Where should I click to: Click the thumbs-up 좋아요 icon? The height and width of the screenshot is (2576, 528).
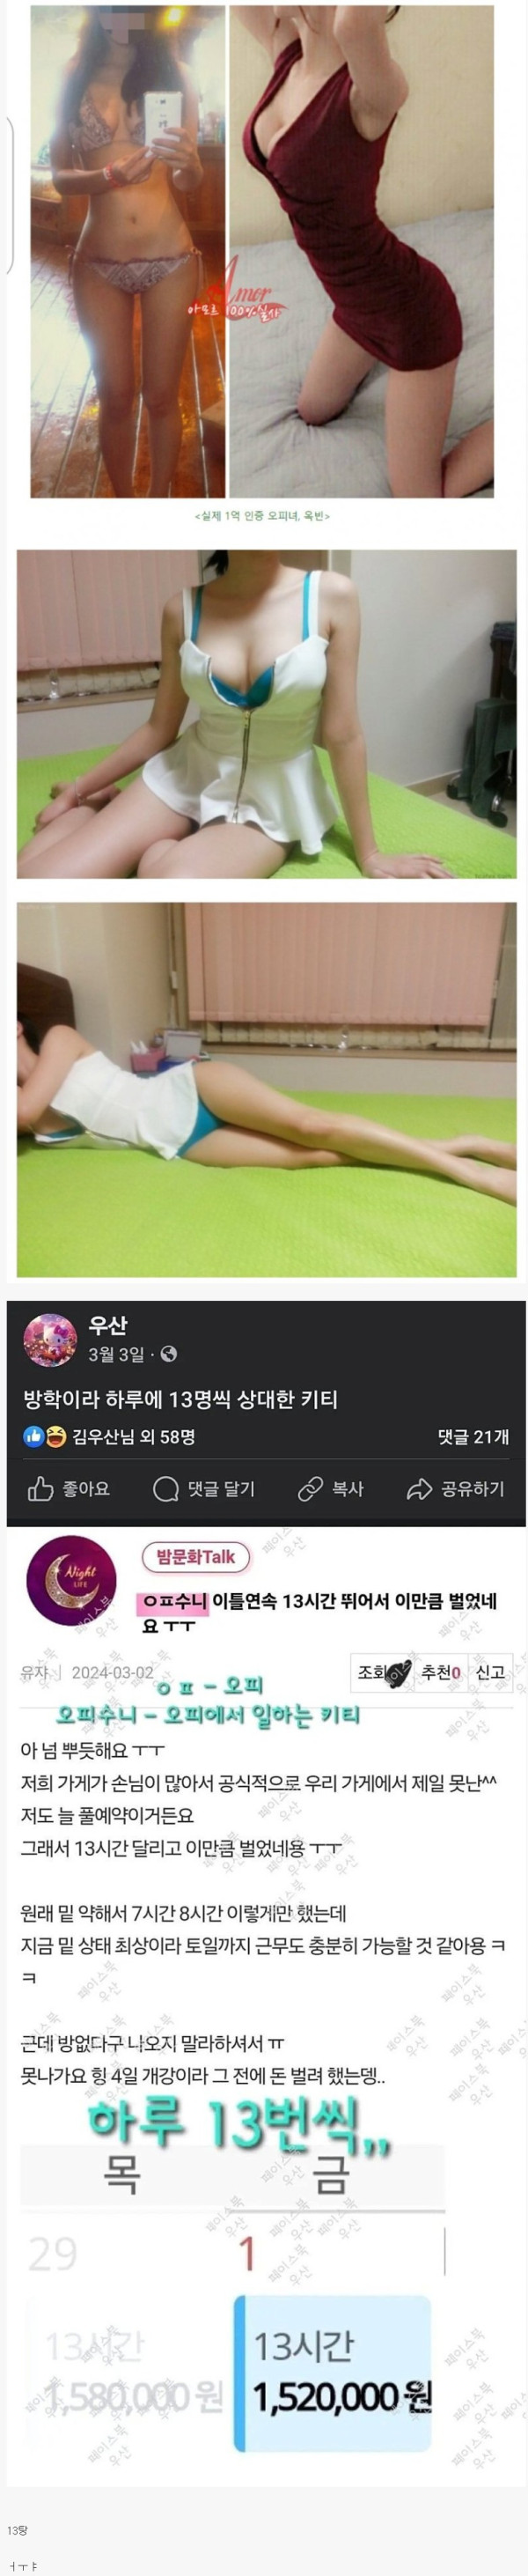(x=40, y=1489)
